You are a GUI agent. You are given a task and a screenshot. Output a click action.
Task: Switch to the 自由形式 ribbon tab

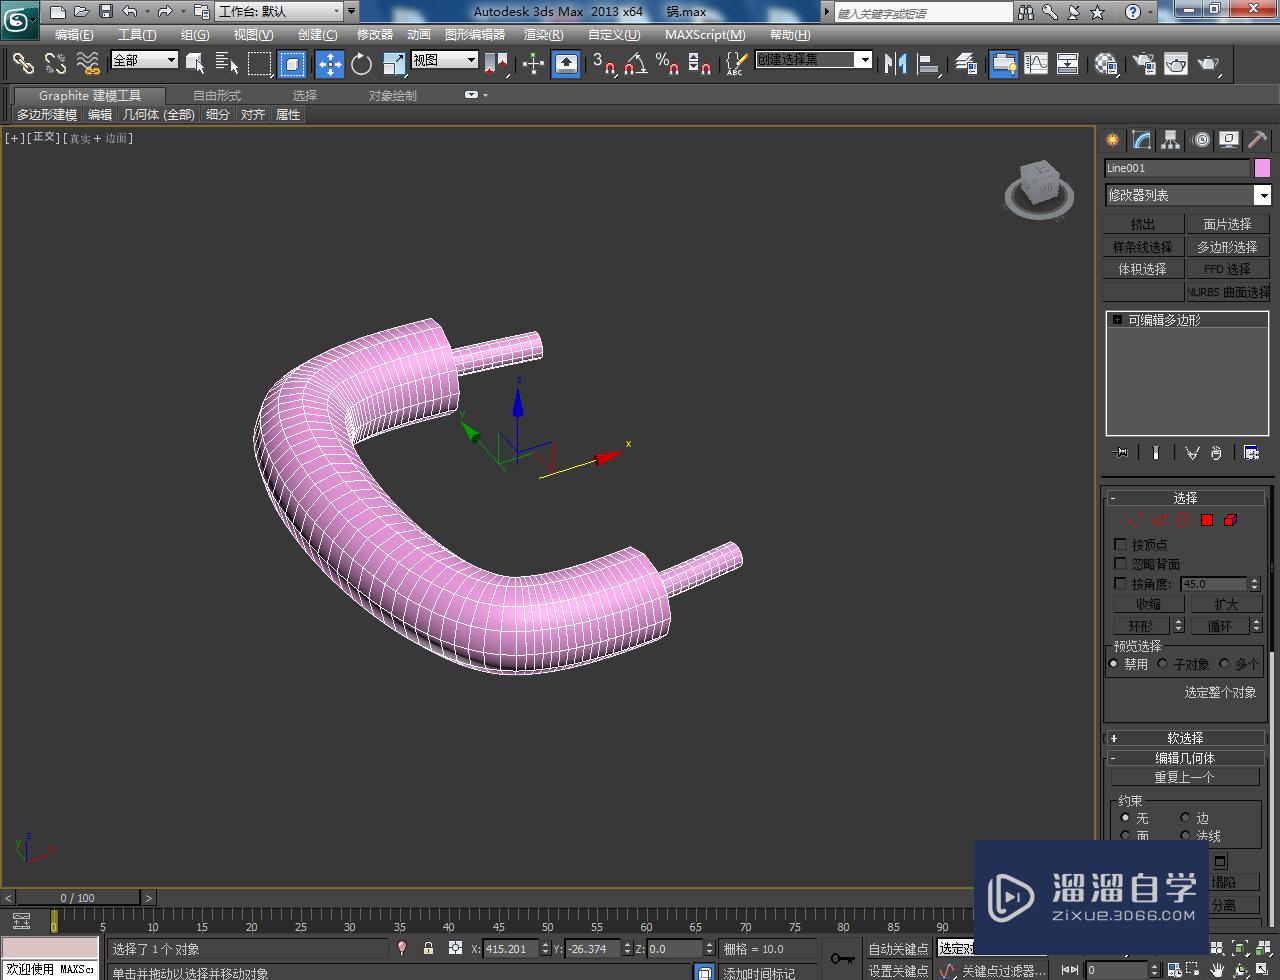(217, 95)
